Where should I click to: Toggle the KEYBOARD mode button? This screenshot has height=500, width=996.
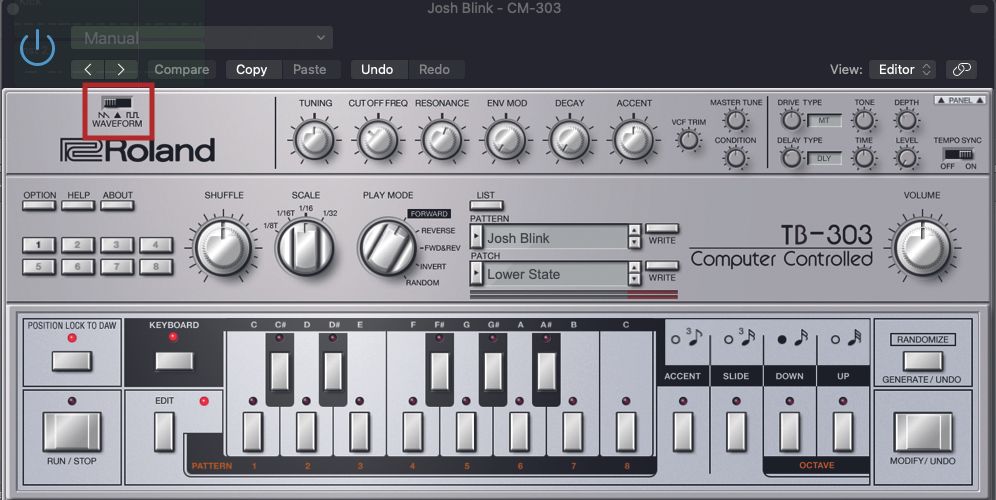click(174, 361)
